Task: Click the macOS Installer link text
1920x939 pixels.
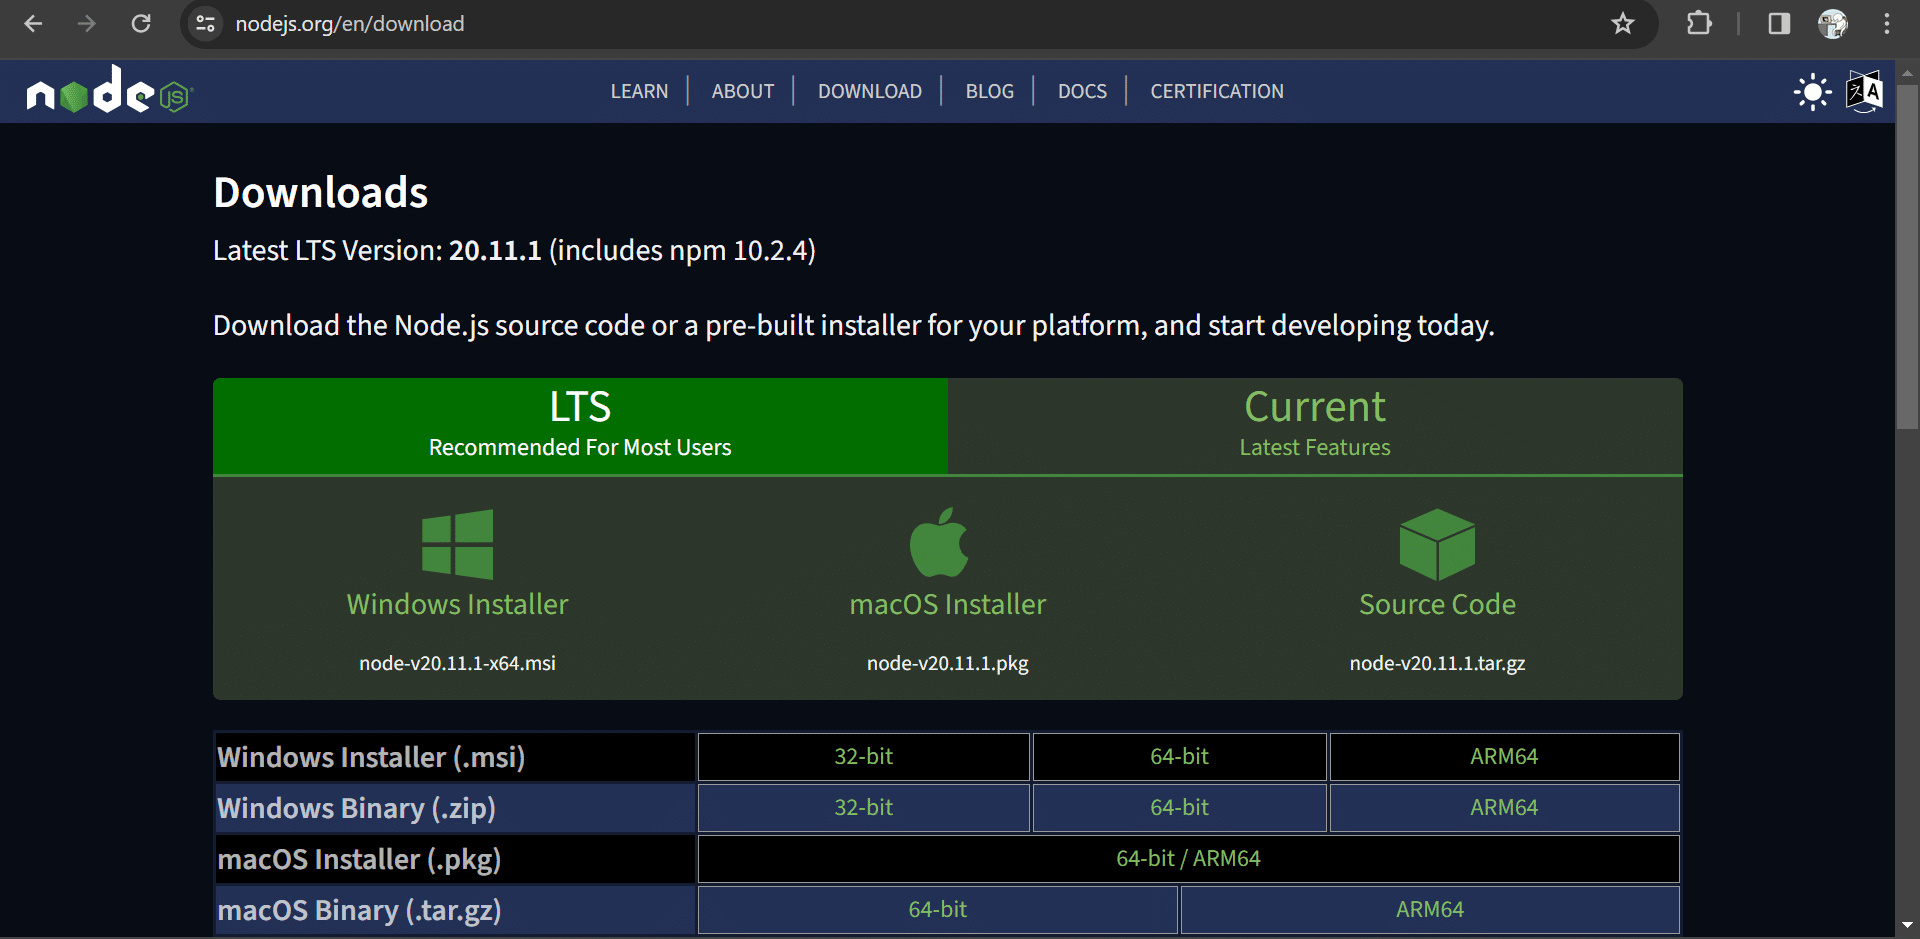Action: pyautogui.click(x=947, y=604)
